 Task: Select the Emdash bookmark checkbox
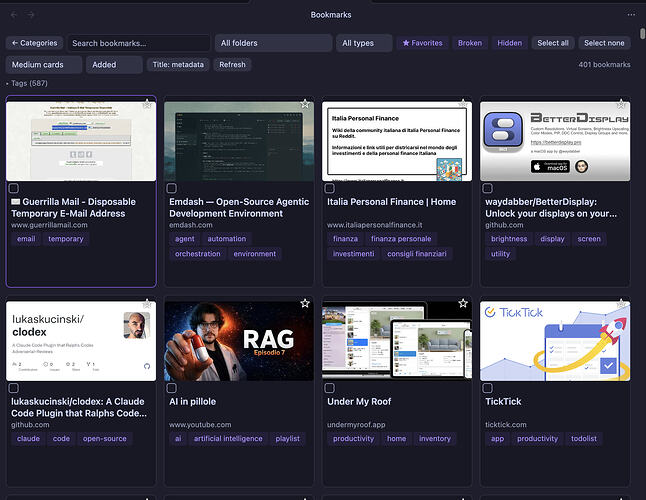coord(172,189)
